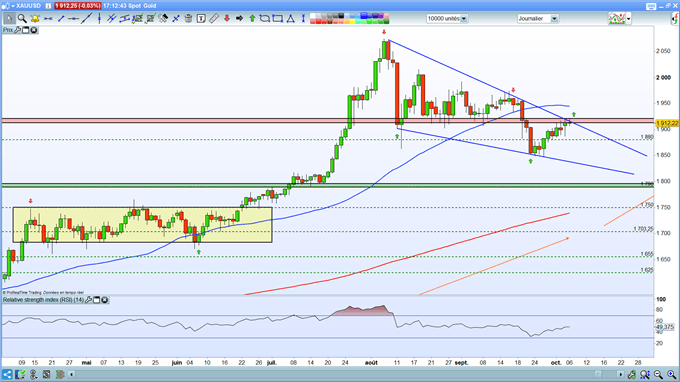
Task: Open the alert bell tool
Action: tap(35, 18)
